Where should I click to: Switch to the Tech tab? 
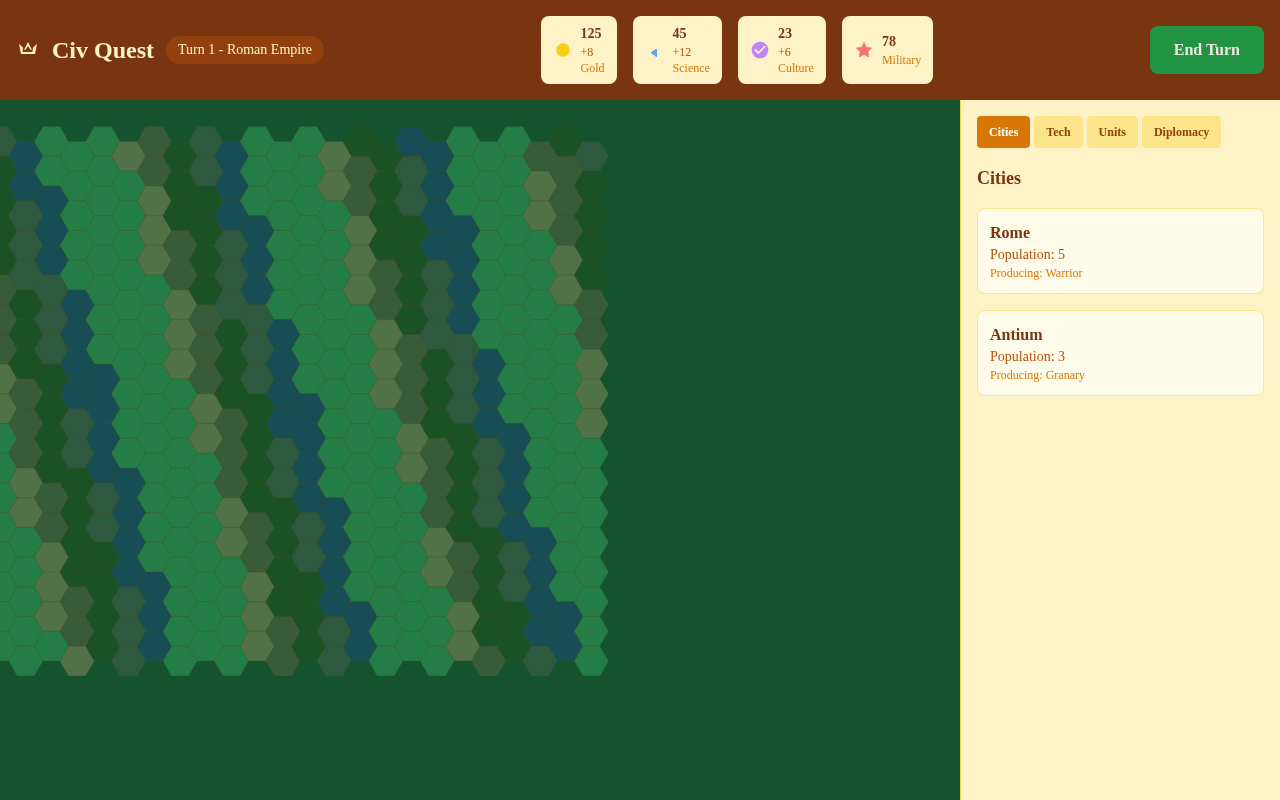coord(1058,131)
